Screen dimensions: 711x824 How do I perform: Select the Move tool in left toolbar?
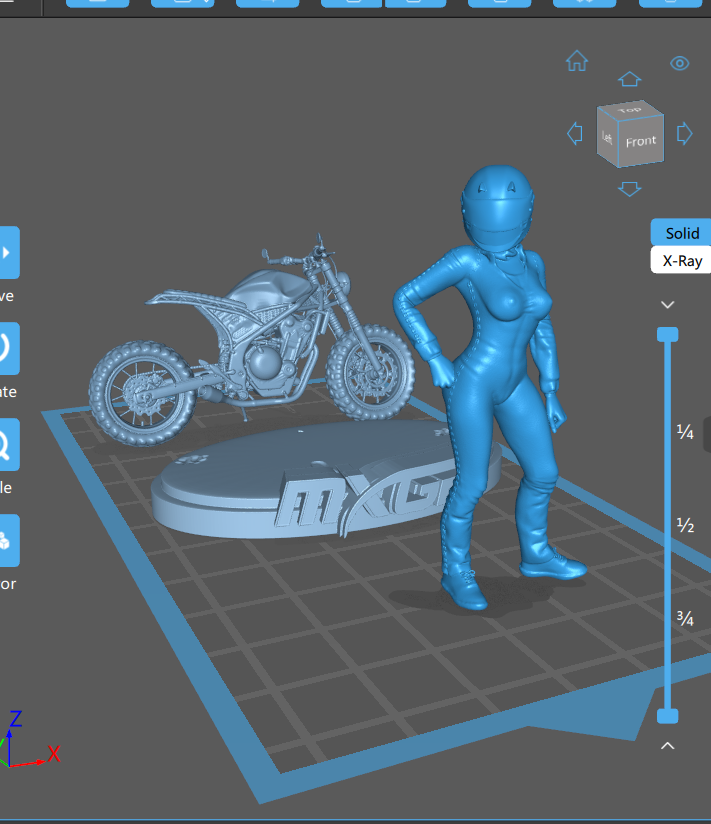[x=9, y=253]
